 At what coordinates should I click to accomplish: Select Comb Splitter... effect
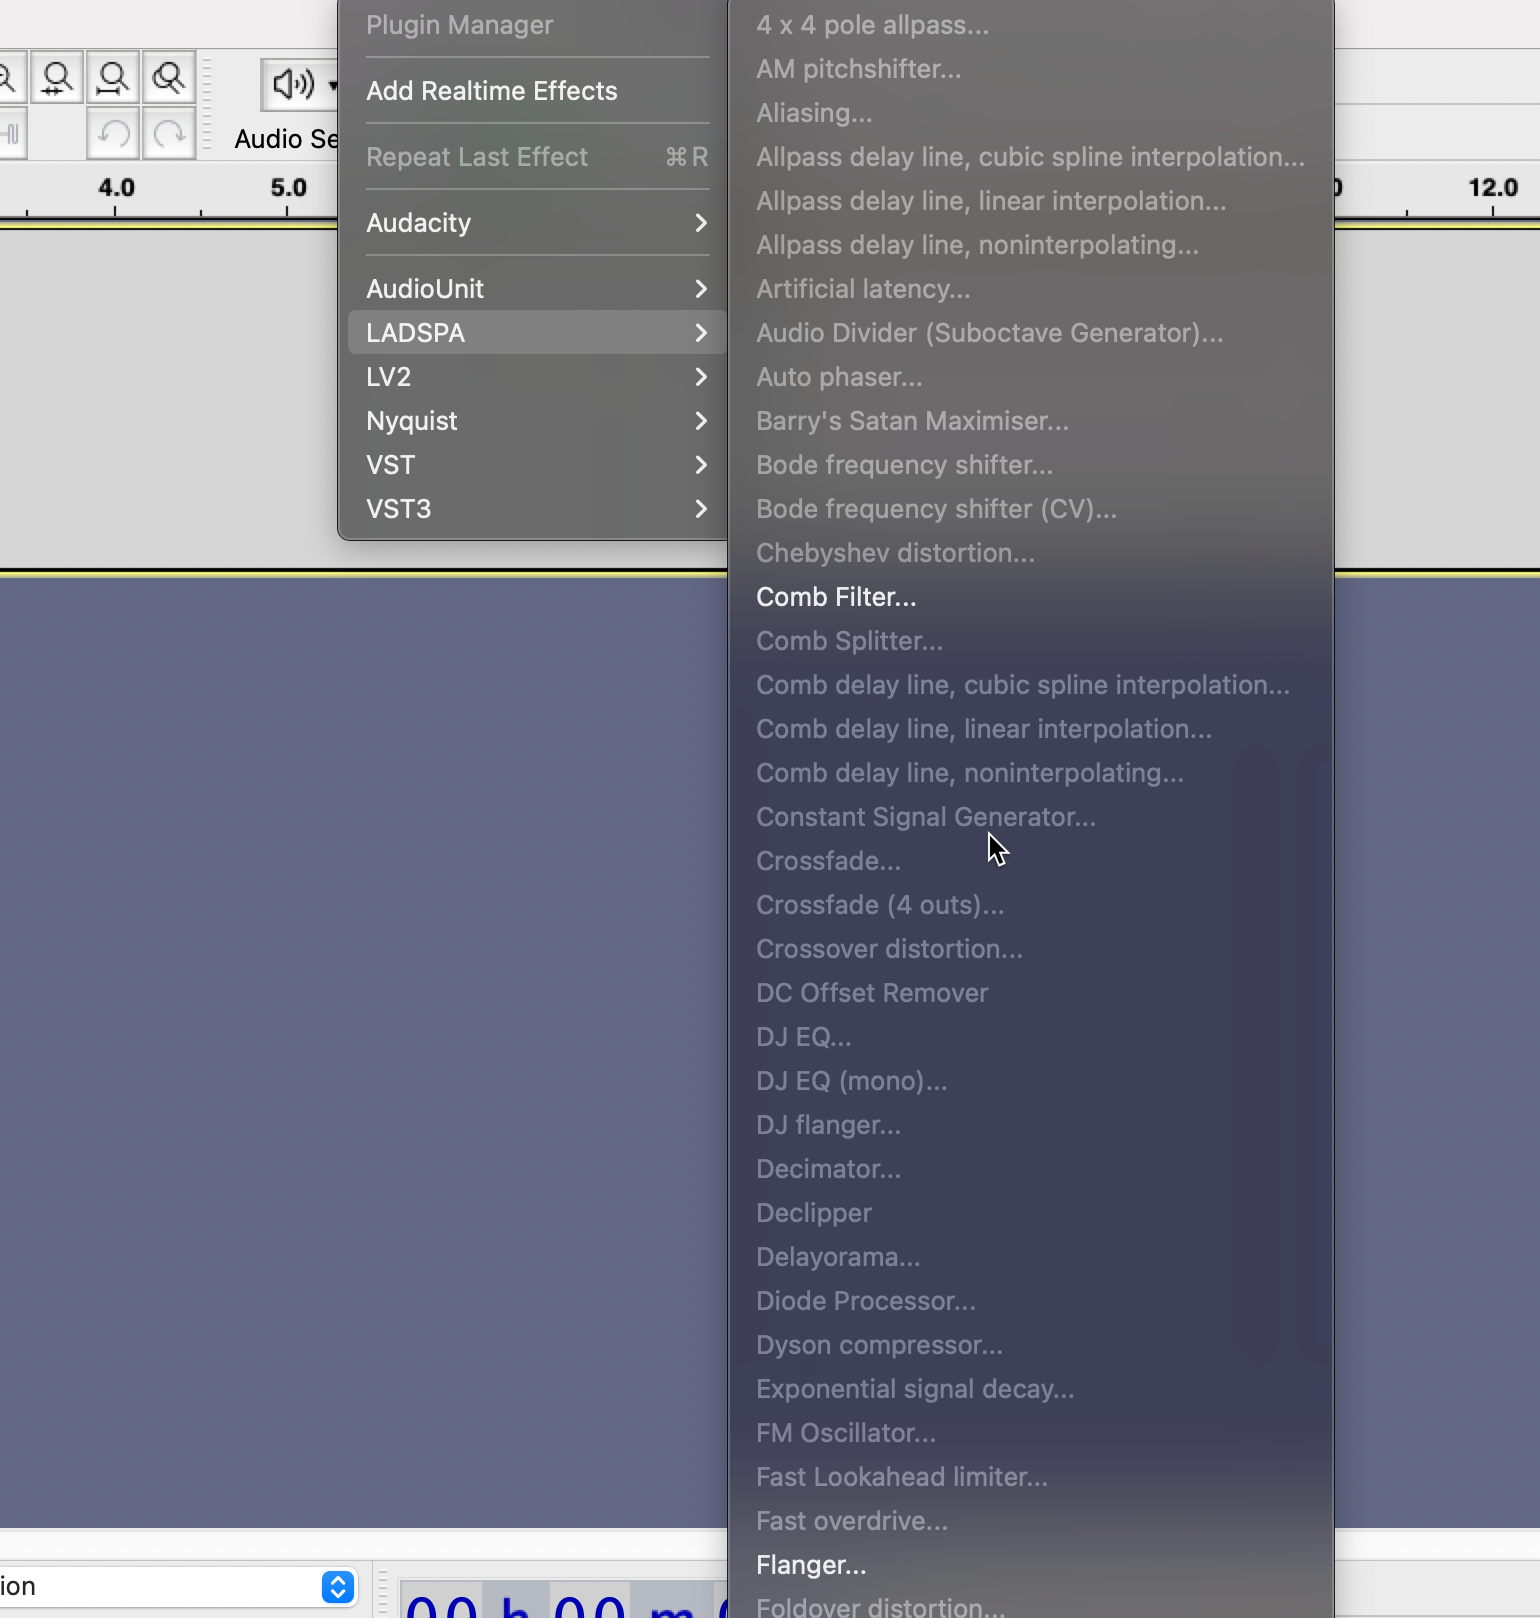point(1031,641)
